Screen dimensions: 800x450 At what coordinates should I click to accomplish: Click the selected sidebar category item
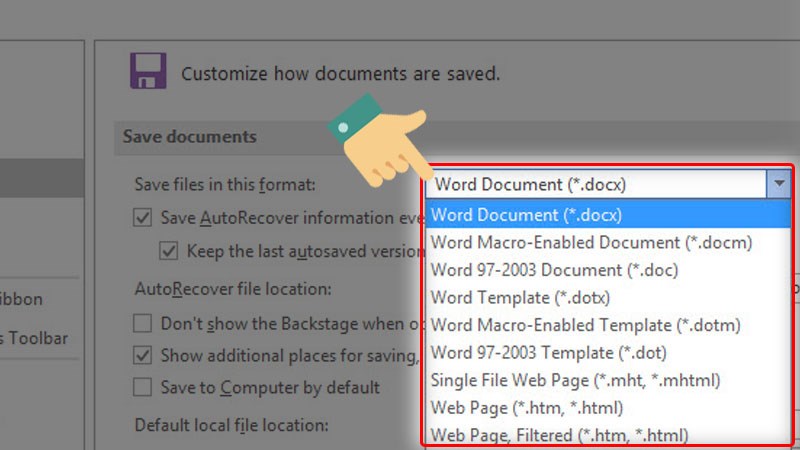click(40, 178)
